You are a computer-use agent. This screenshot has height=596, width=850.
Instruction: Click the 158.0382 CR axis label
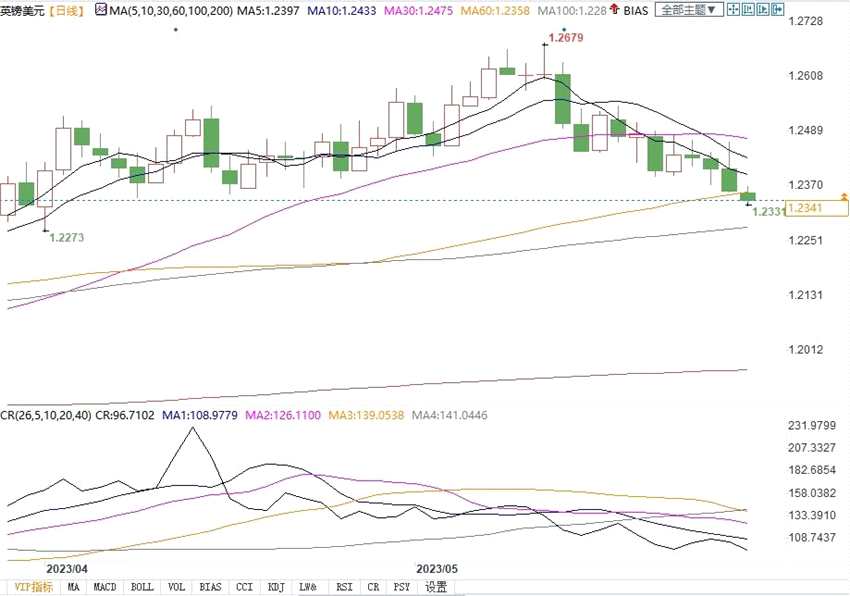[x=812, y=493]
